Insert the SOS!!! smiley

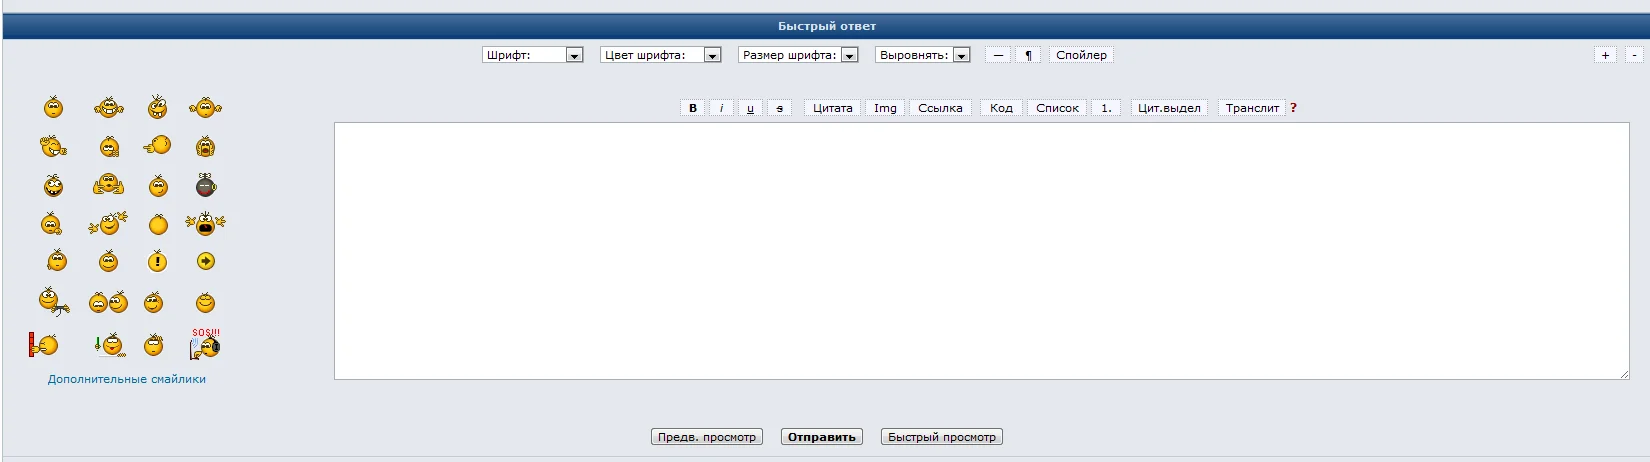(x=205, y=344)
